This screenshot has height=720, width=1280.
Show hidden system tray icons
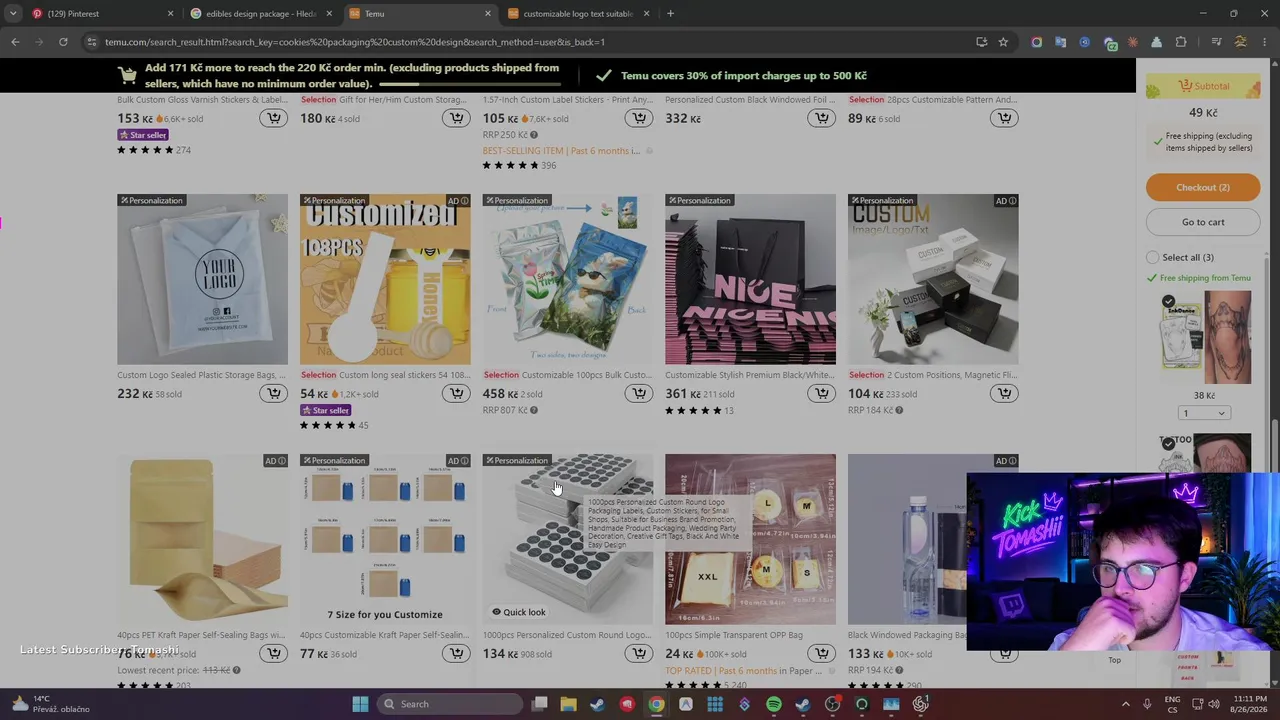(x=1125, y=704)
